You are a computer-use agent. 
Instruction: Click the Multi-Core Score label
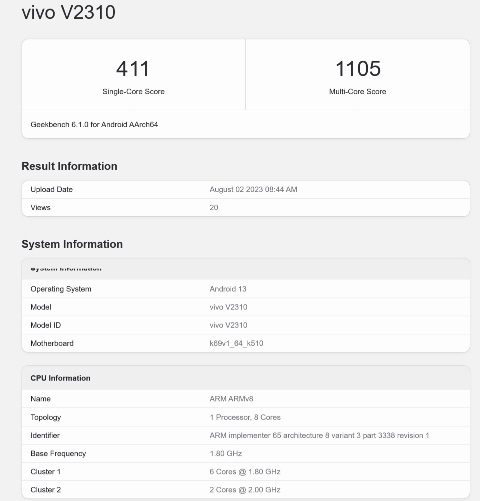[358, 91]
